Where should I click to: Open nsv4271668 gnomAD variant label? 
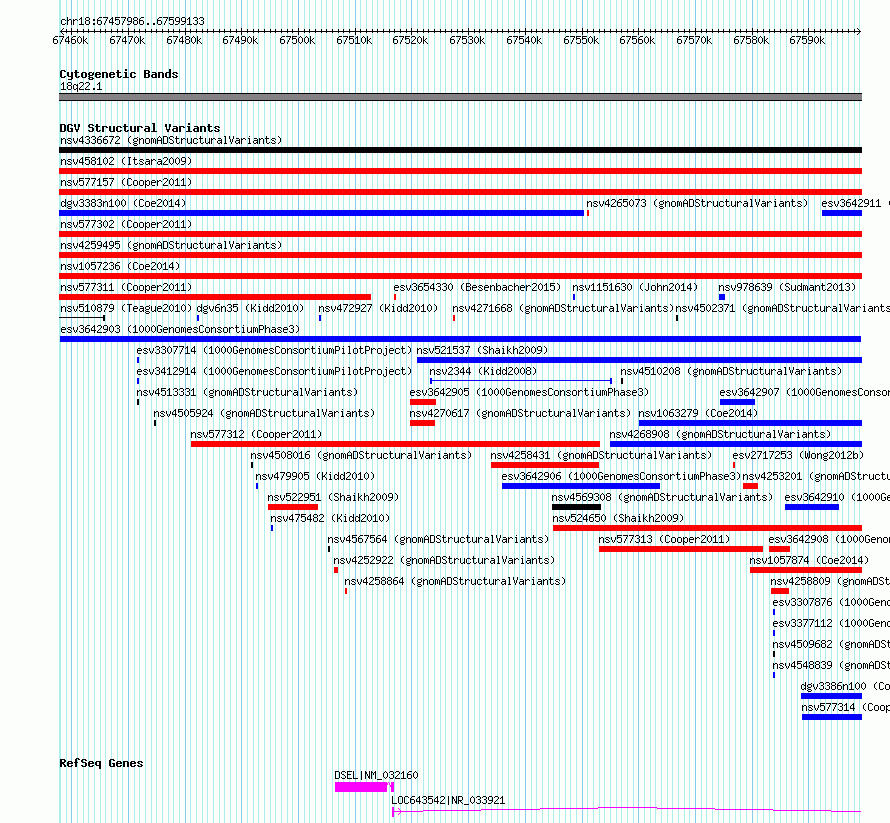pyautogui.click(x=563, y=308)
